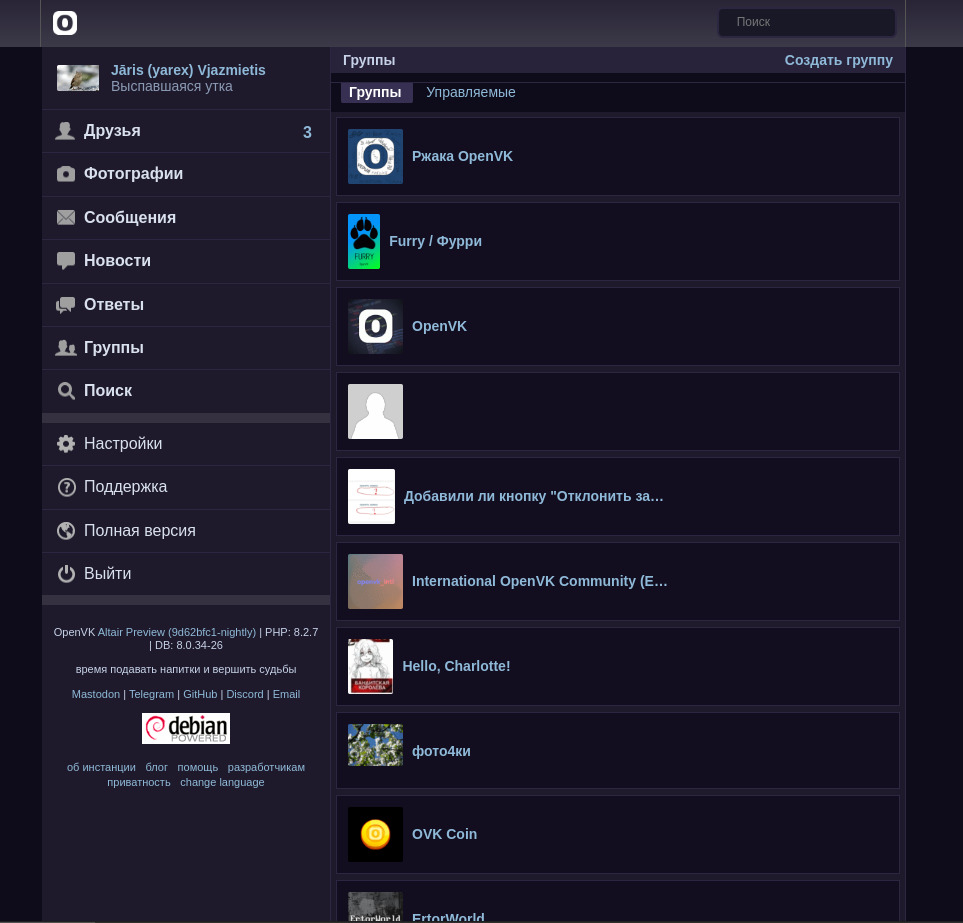Click the change language link
The width and height of the screenshot is (963, 923).
pos(222,782)
